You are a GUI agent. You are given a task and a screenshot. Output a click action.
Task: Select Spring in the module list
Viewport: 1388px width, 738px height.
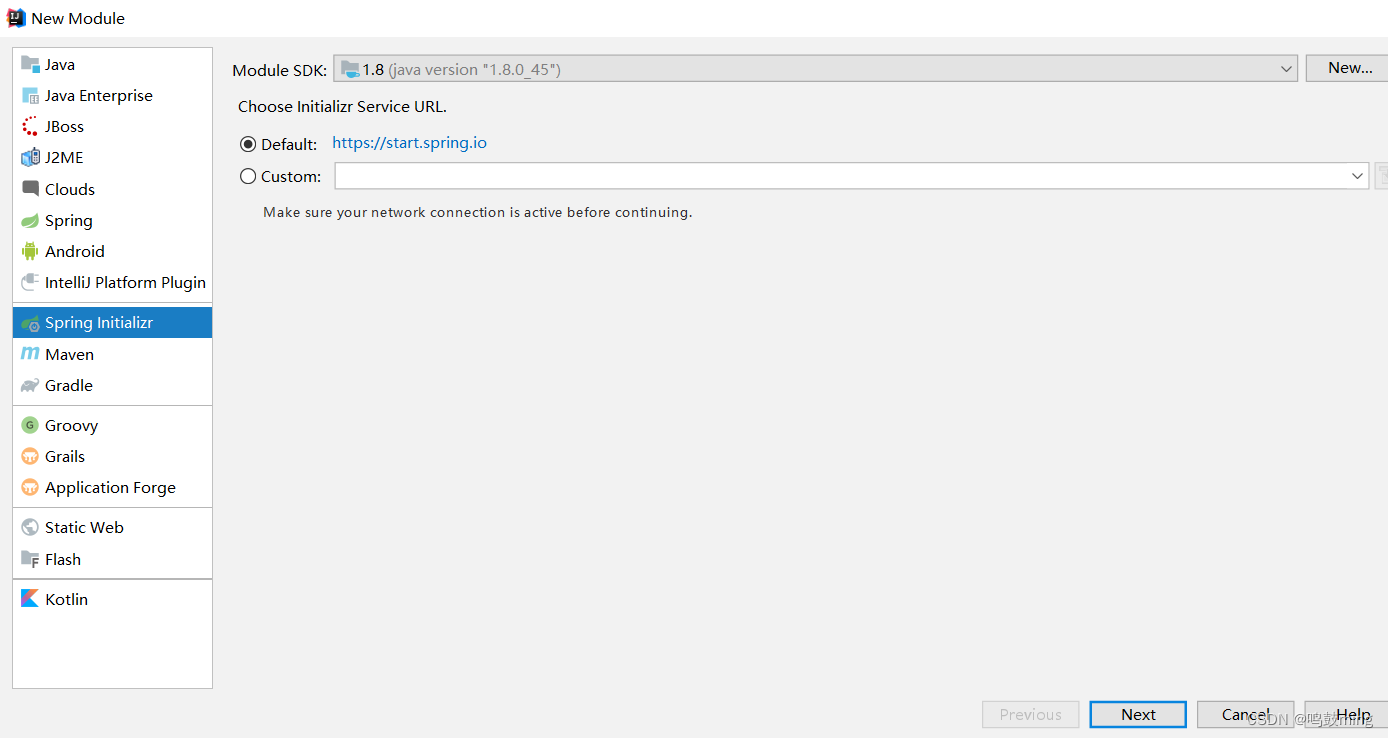[112, 221]
